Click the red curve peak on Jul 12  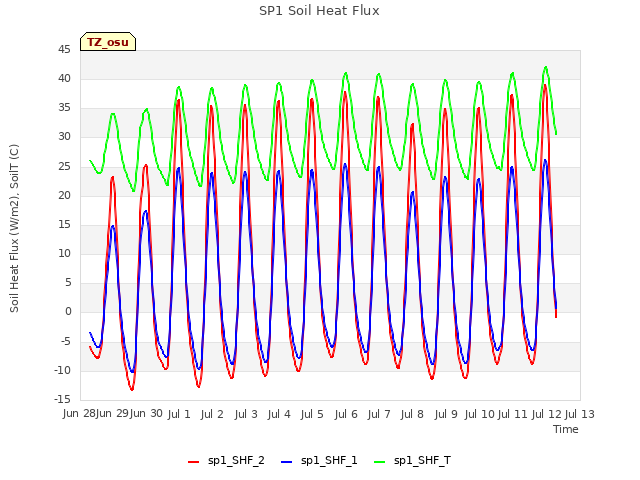click(545, 85)
